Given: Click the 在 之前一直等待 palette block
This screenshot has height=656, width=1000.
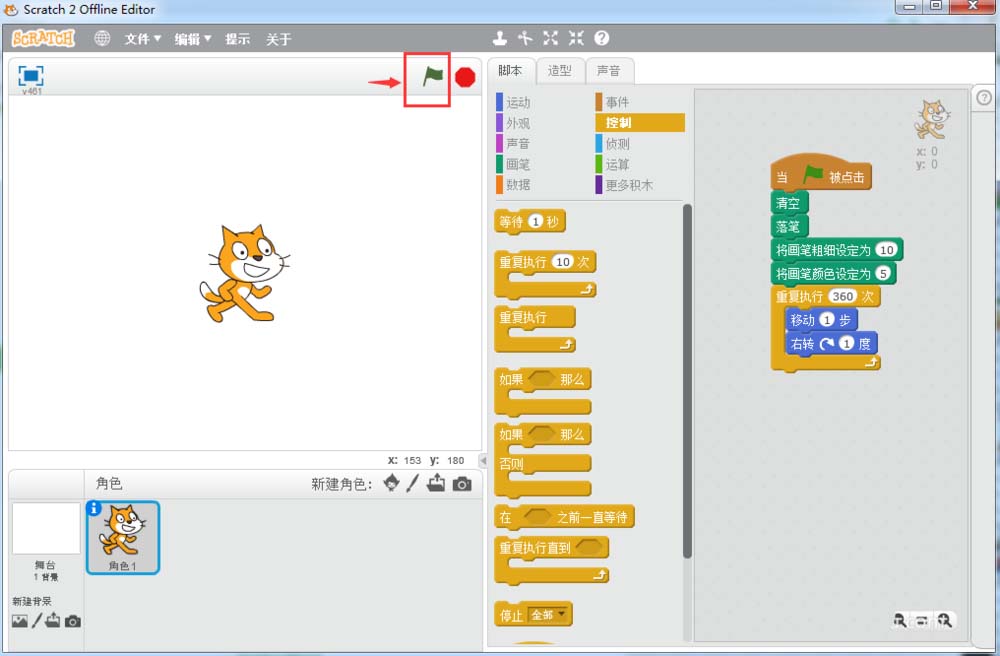Looking at the screenshot, I should coord(564,517).
